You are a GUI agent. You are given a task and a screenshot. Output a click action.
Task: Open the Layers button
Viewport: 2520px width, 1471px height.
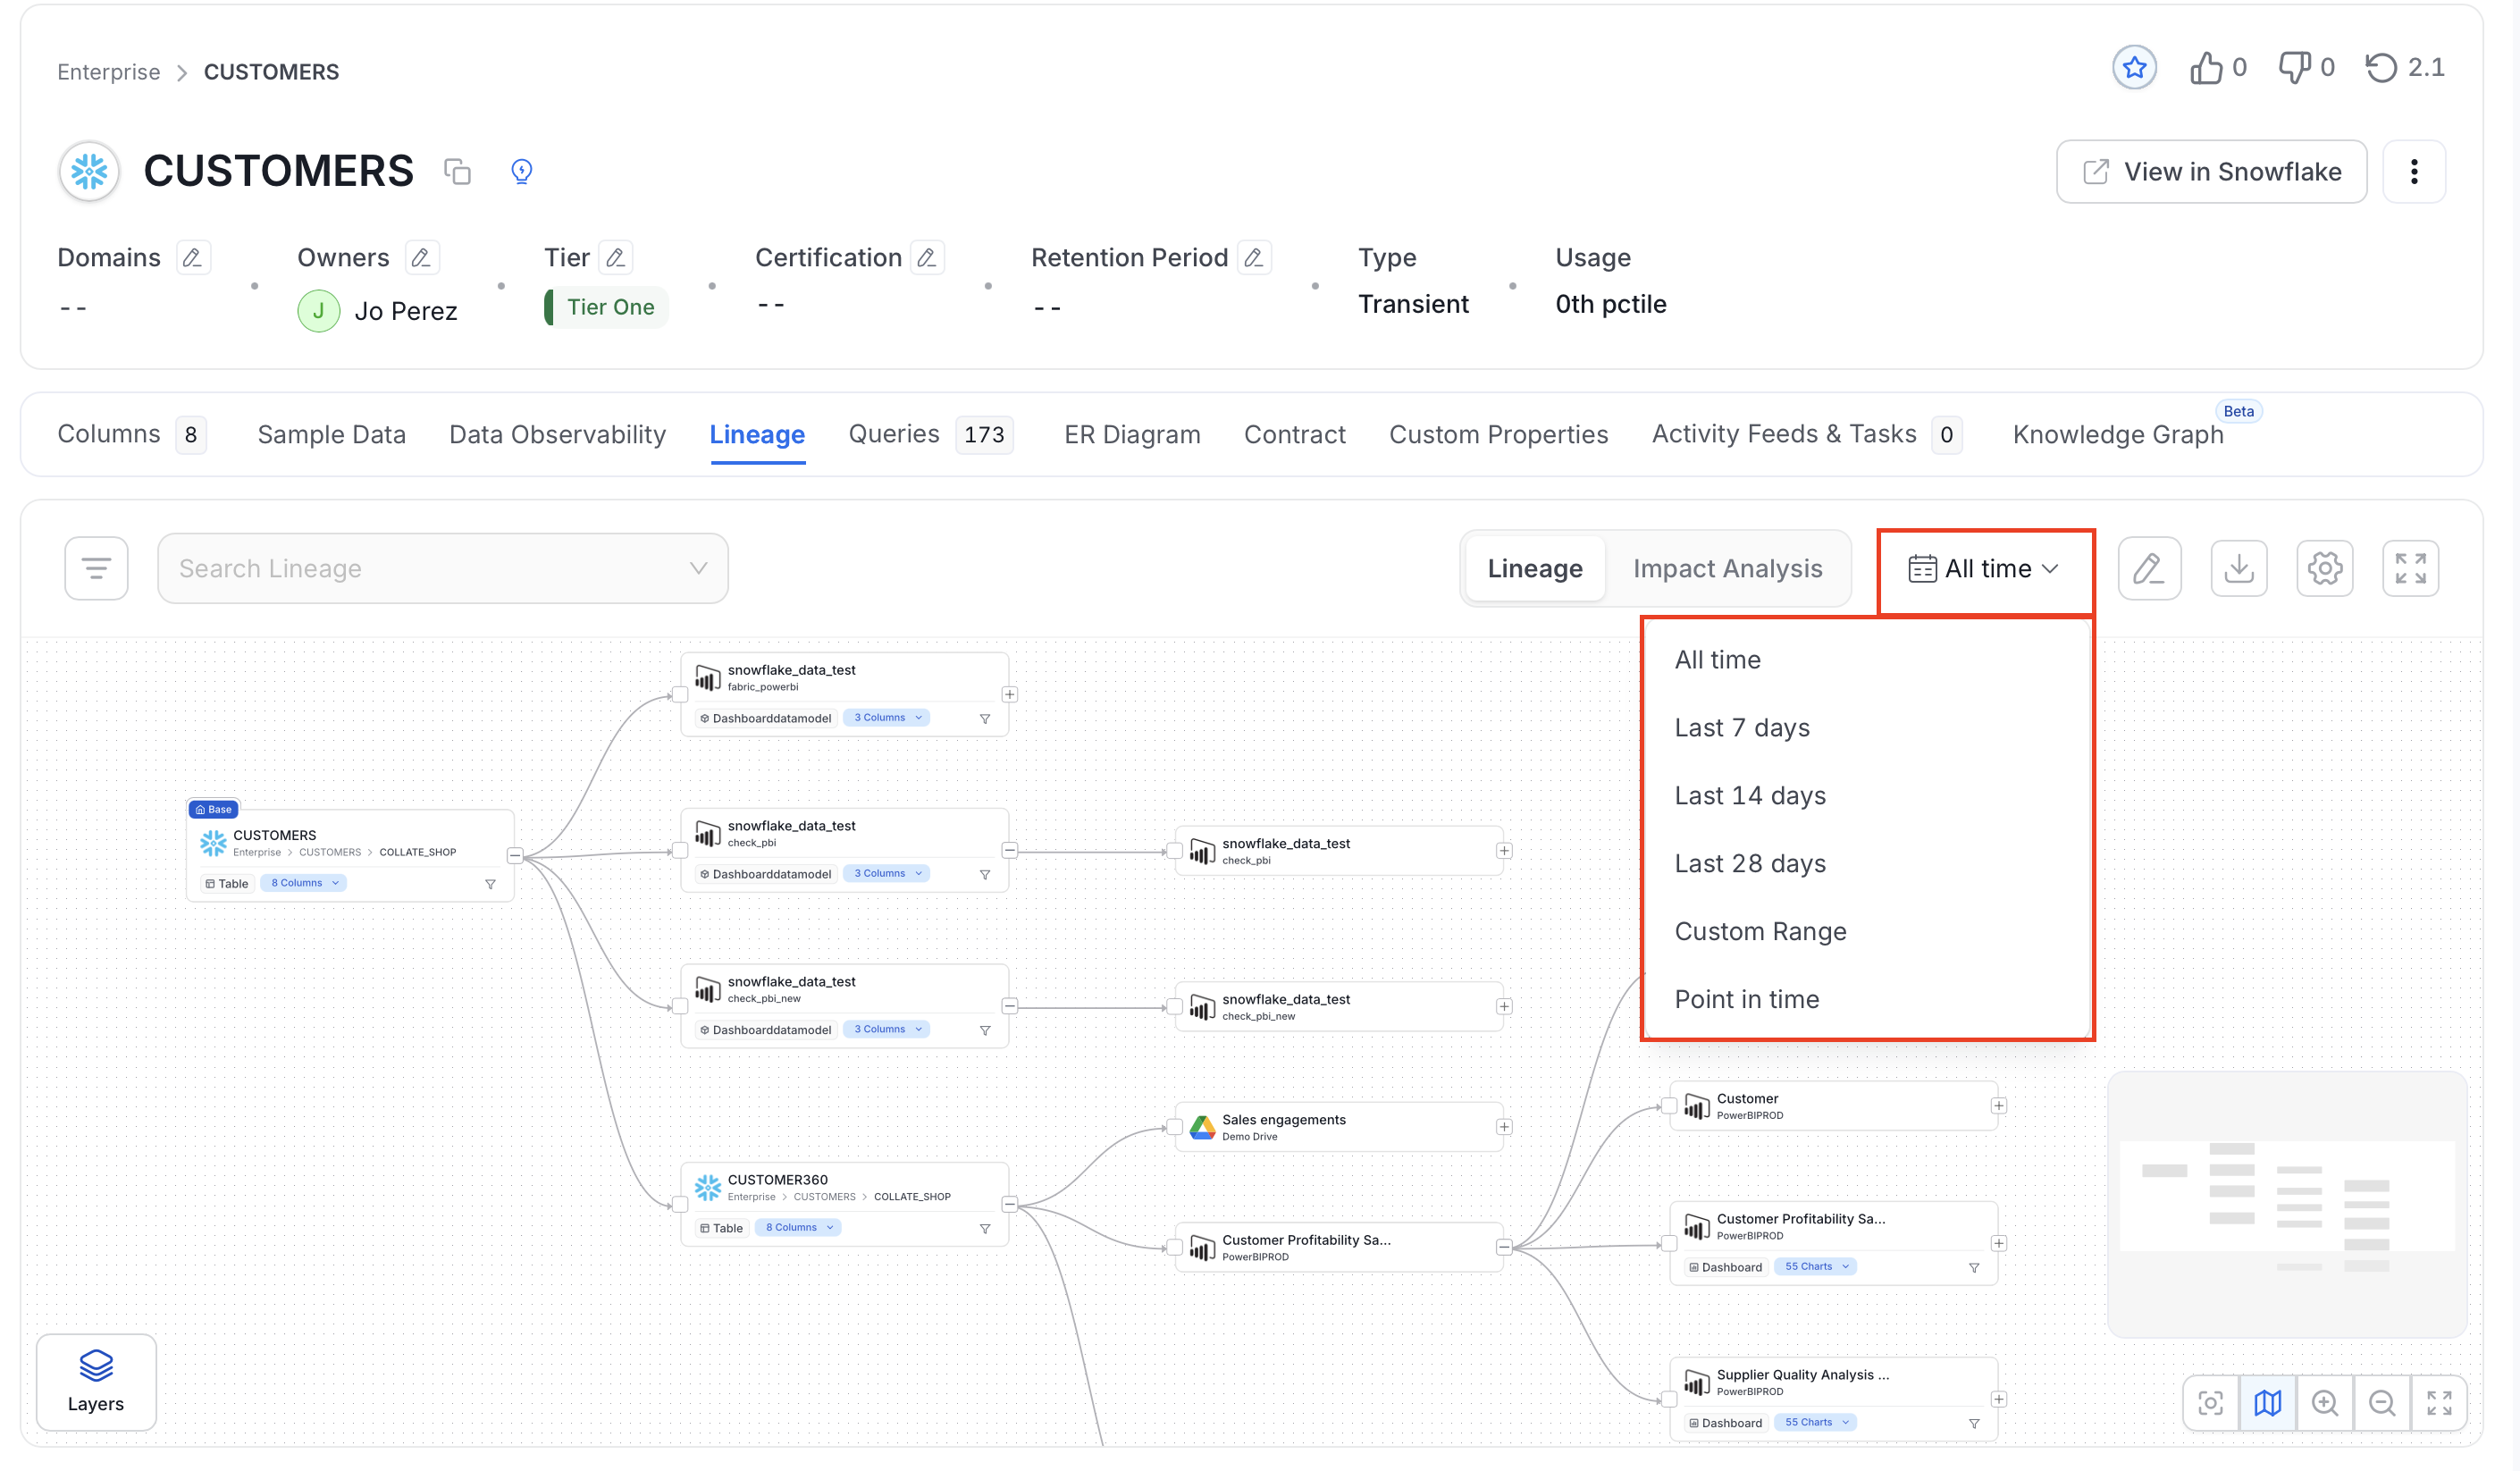point(96,1382)
